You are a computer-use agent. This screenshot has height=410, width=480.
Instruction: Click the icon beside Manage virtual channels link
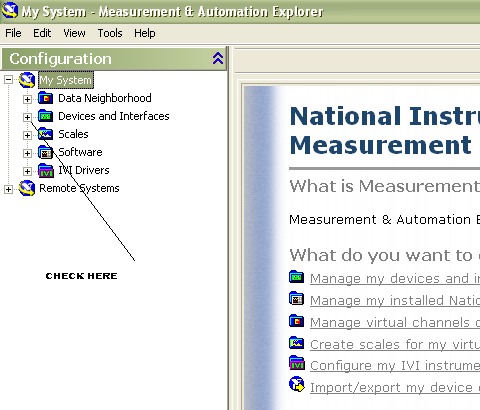(x=297, y=321)
